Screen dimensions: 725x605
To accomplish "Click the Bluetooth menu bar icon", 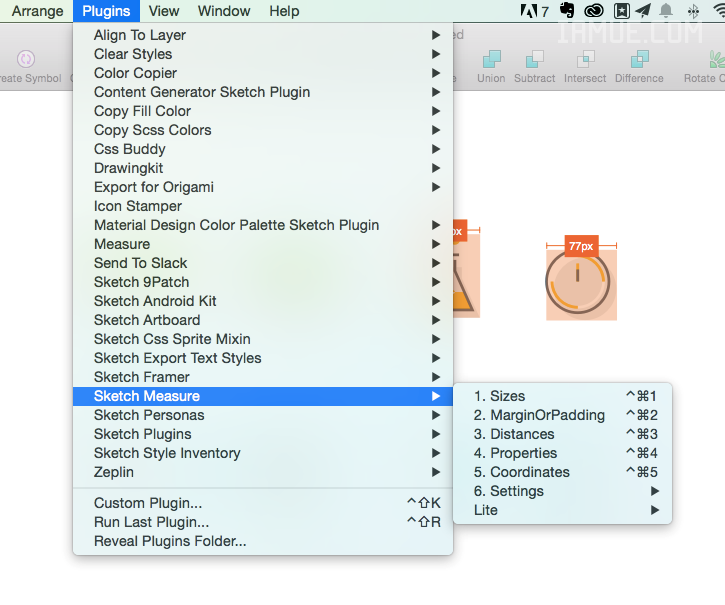I will 693,11.
